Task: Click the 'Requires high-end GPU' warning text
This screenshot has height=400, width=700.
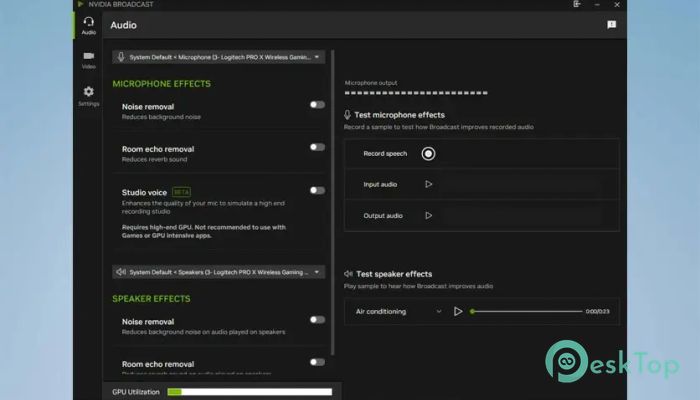Action: [x=204, y=231]
